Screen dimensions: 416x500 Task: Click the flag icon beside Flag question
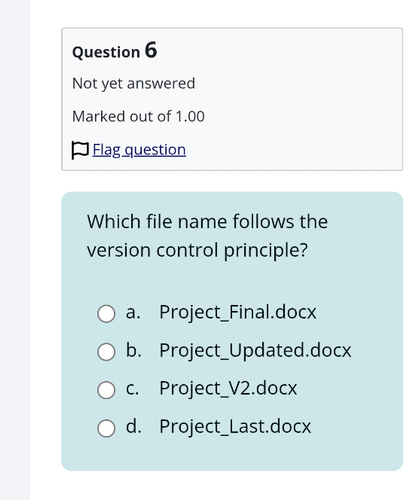[x=80, y=150]
